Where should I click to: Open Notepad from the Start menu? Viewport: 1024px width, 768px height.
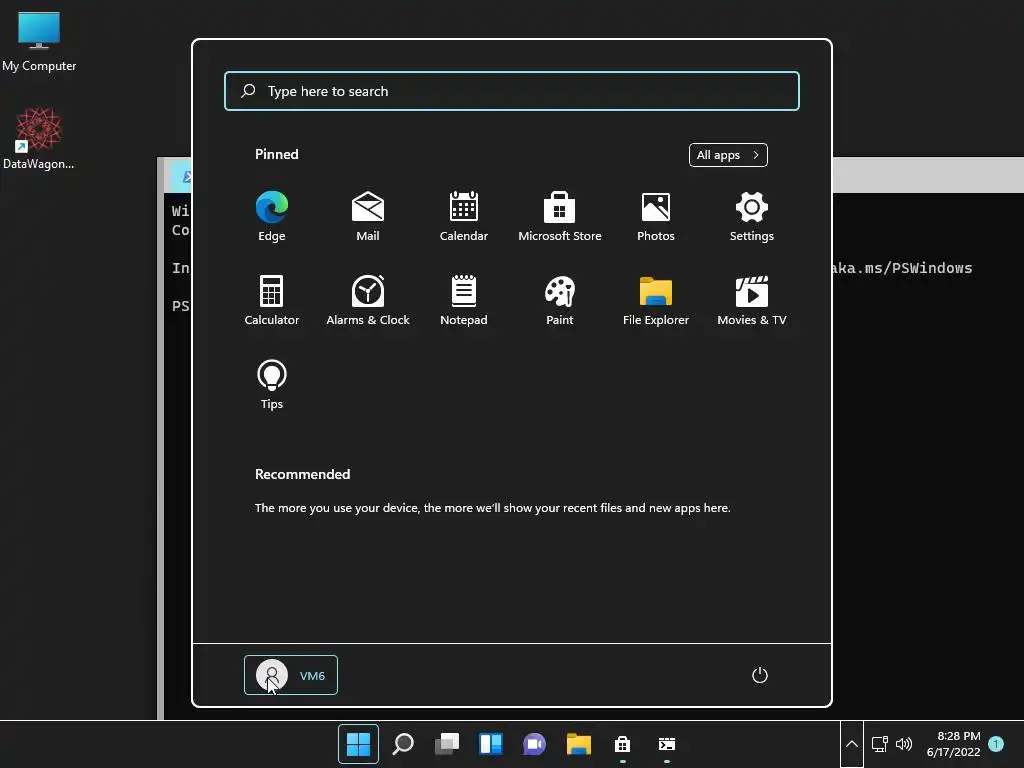pyautogui.click(x=464, y=300)
